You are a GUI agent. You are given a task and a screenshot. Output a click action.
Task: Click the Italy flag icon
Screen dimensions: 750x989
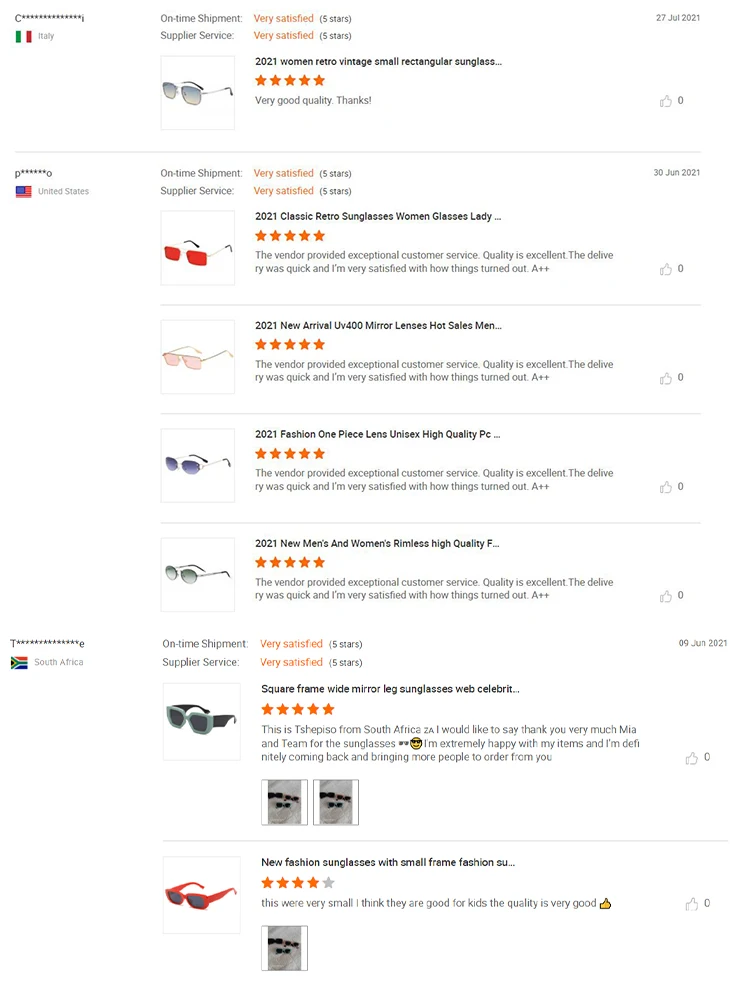point(23,36)
